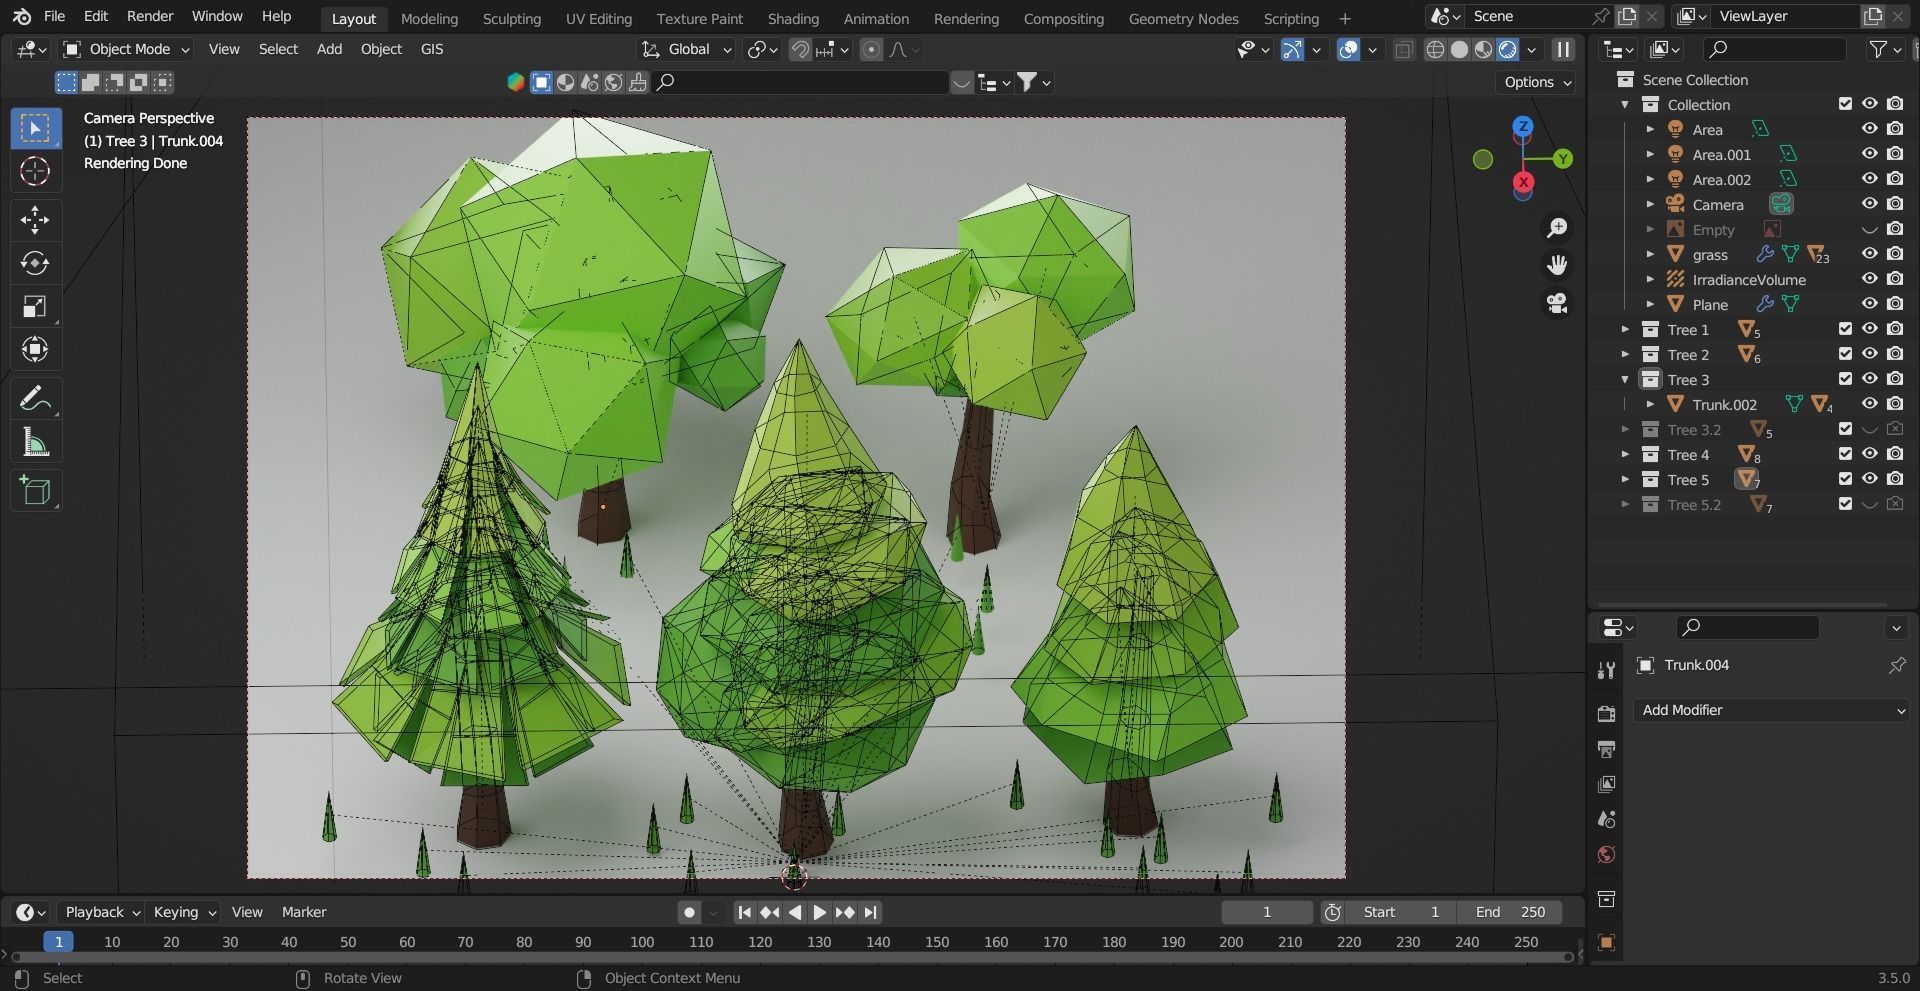Switch to rendered viewport shading
Image resolution: width=1920 pixels, height=991 pixels.
[1508, 49]
